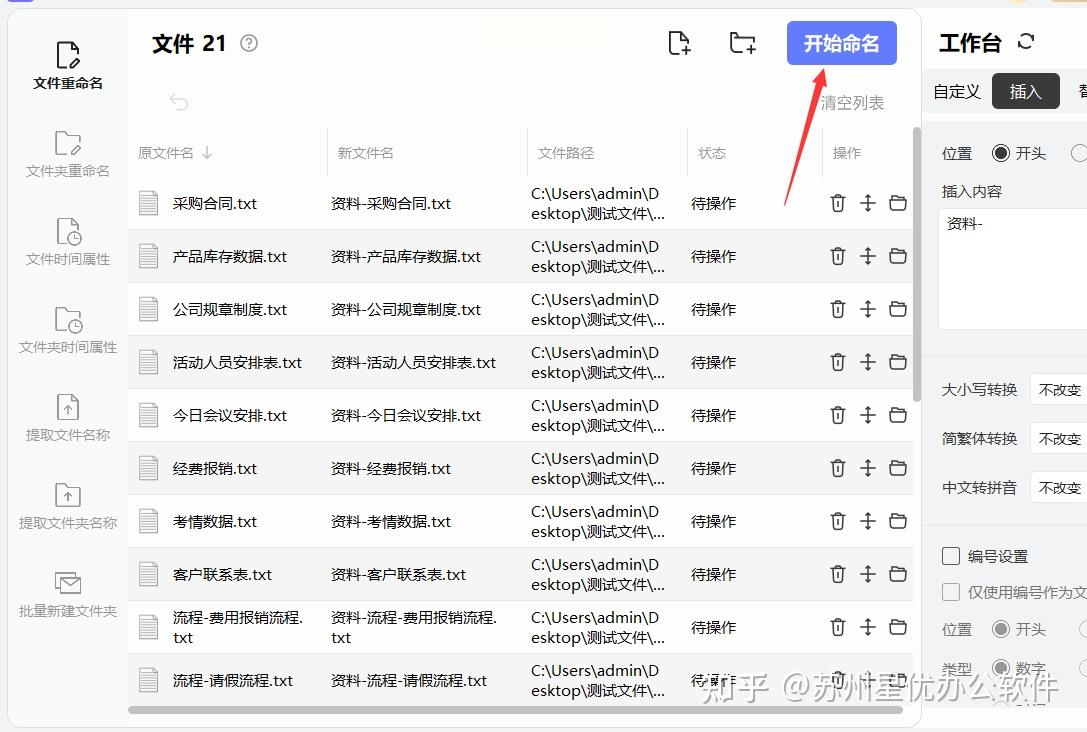Open the 文件夹重命名 sidebar tool
The image size is (1087, 732).
point(68,154)
